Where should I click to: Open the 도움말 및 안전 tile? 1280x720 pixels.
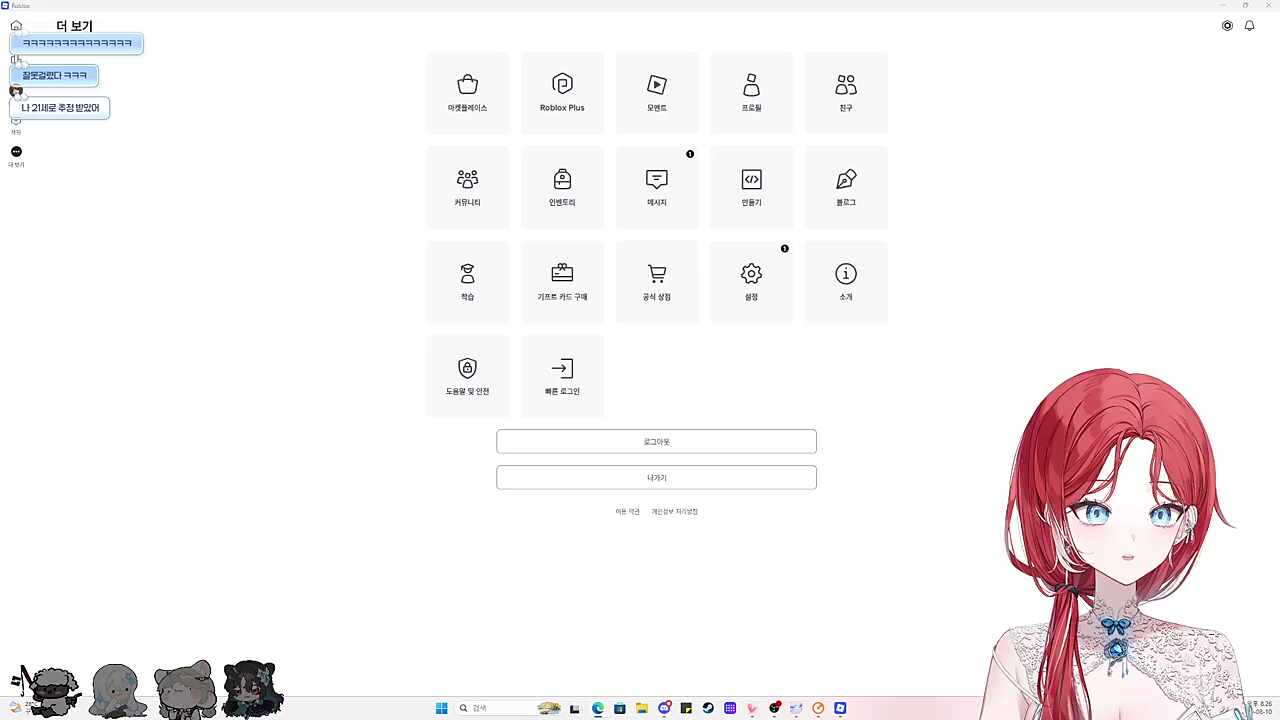(x=467, y=376)
